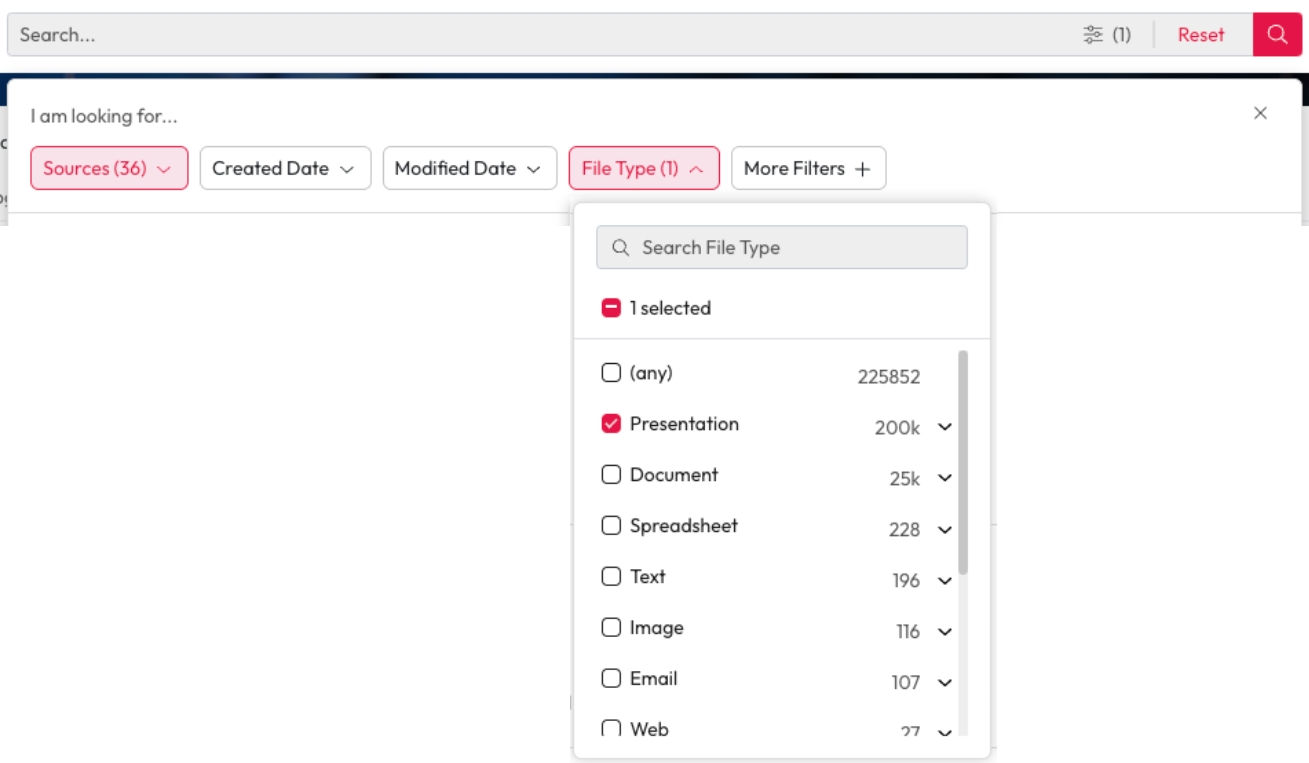1309x763 pixels.
Task: Open the Sources (36) dropdown
Action: [109, 169]
